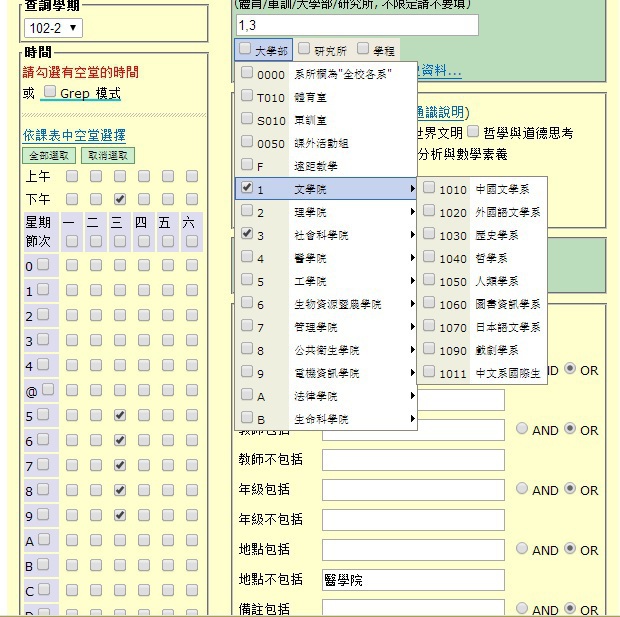Select menu entry F 遠距教學
Image resolution: width=620 pixels, height=617 pixels.
click(326, 166)
